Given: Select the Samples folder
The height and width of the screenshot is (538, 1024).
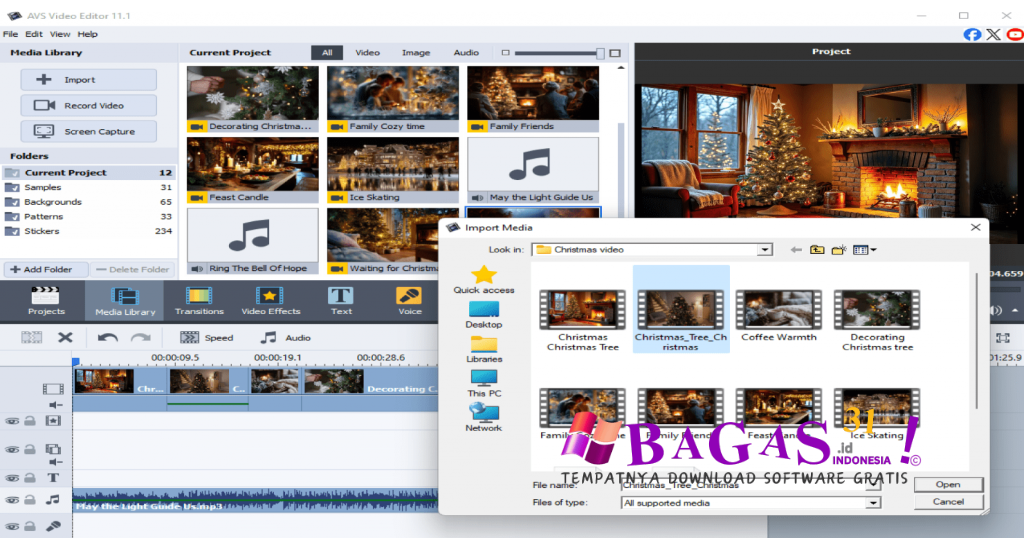Looking at the screenshot, I should click(89, 187).
